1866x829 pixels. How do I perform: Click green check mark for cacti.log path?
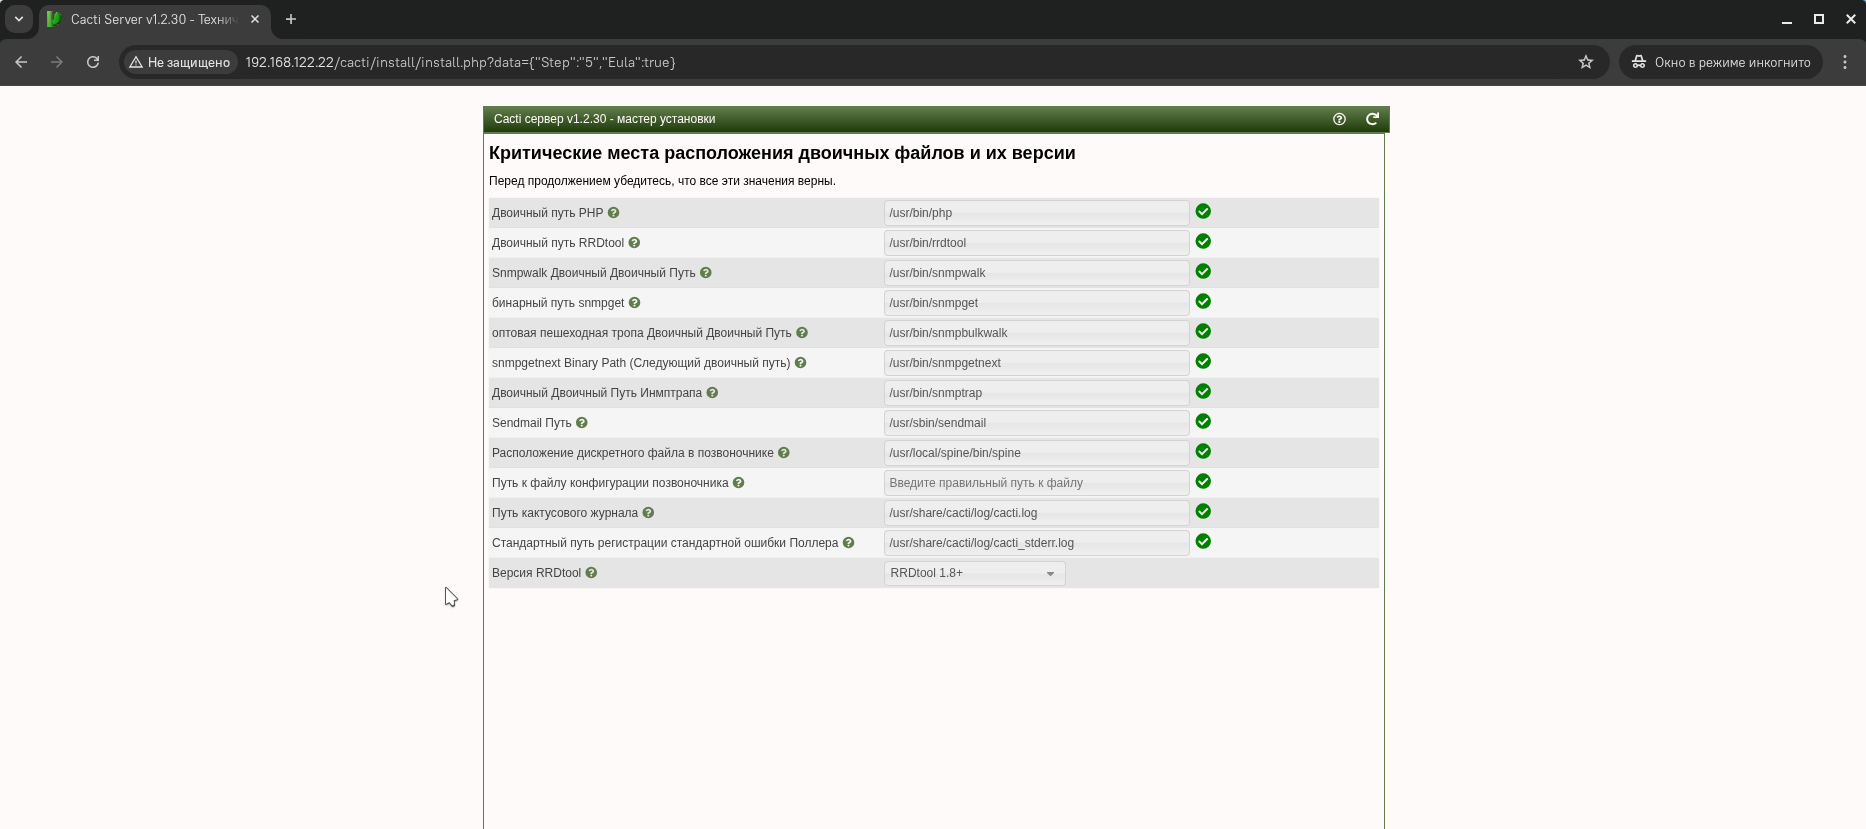click(1204, 512)
